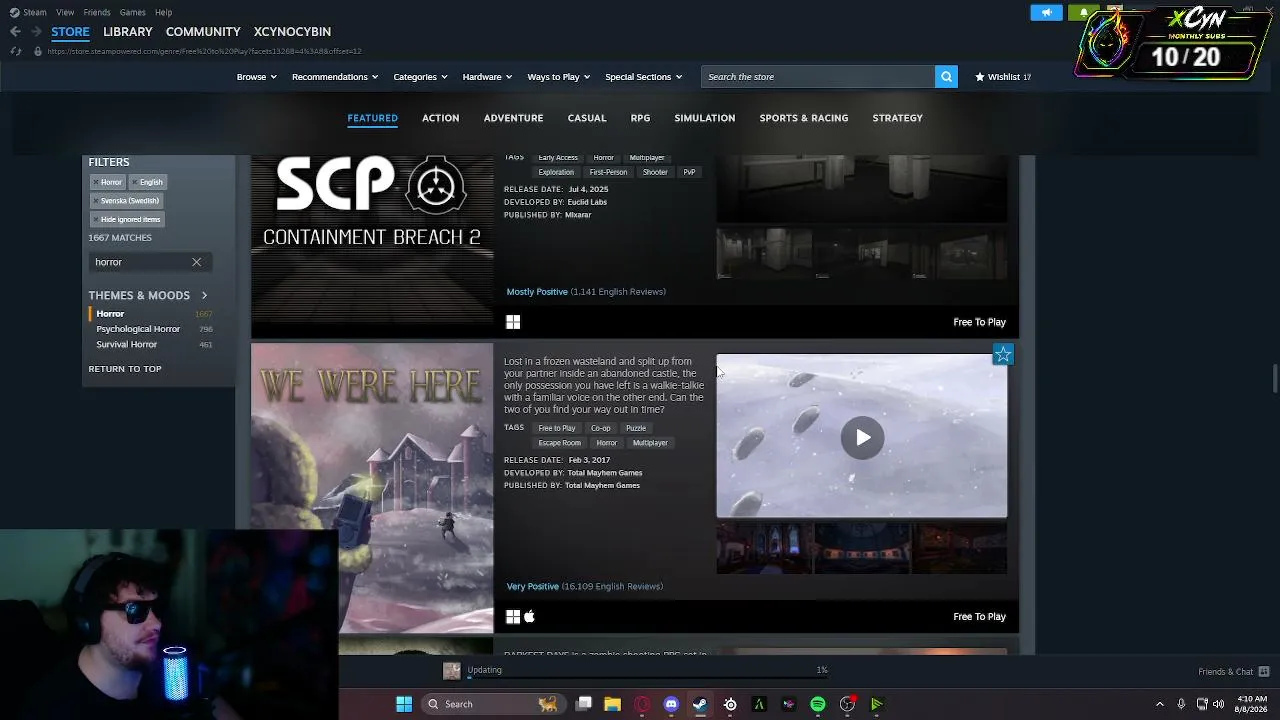The image size is (1280, 720).
Task: Open the Wishlist 17 button
Action: [x=1002, y=77]
